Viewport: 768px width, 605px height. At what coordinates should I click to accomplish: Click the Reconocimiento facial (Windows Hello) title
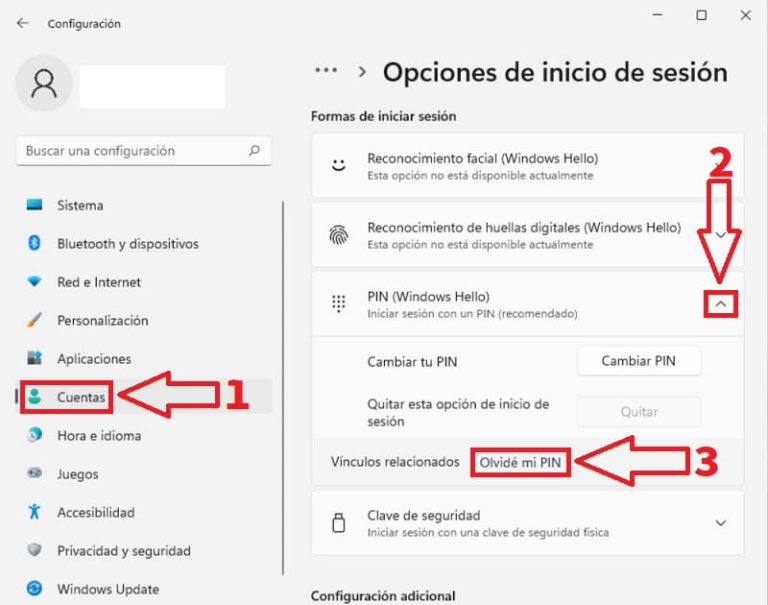(482, 158)
